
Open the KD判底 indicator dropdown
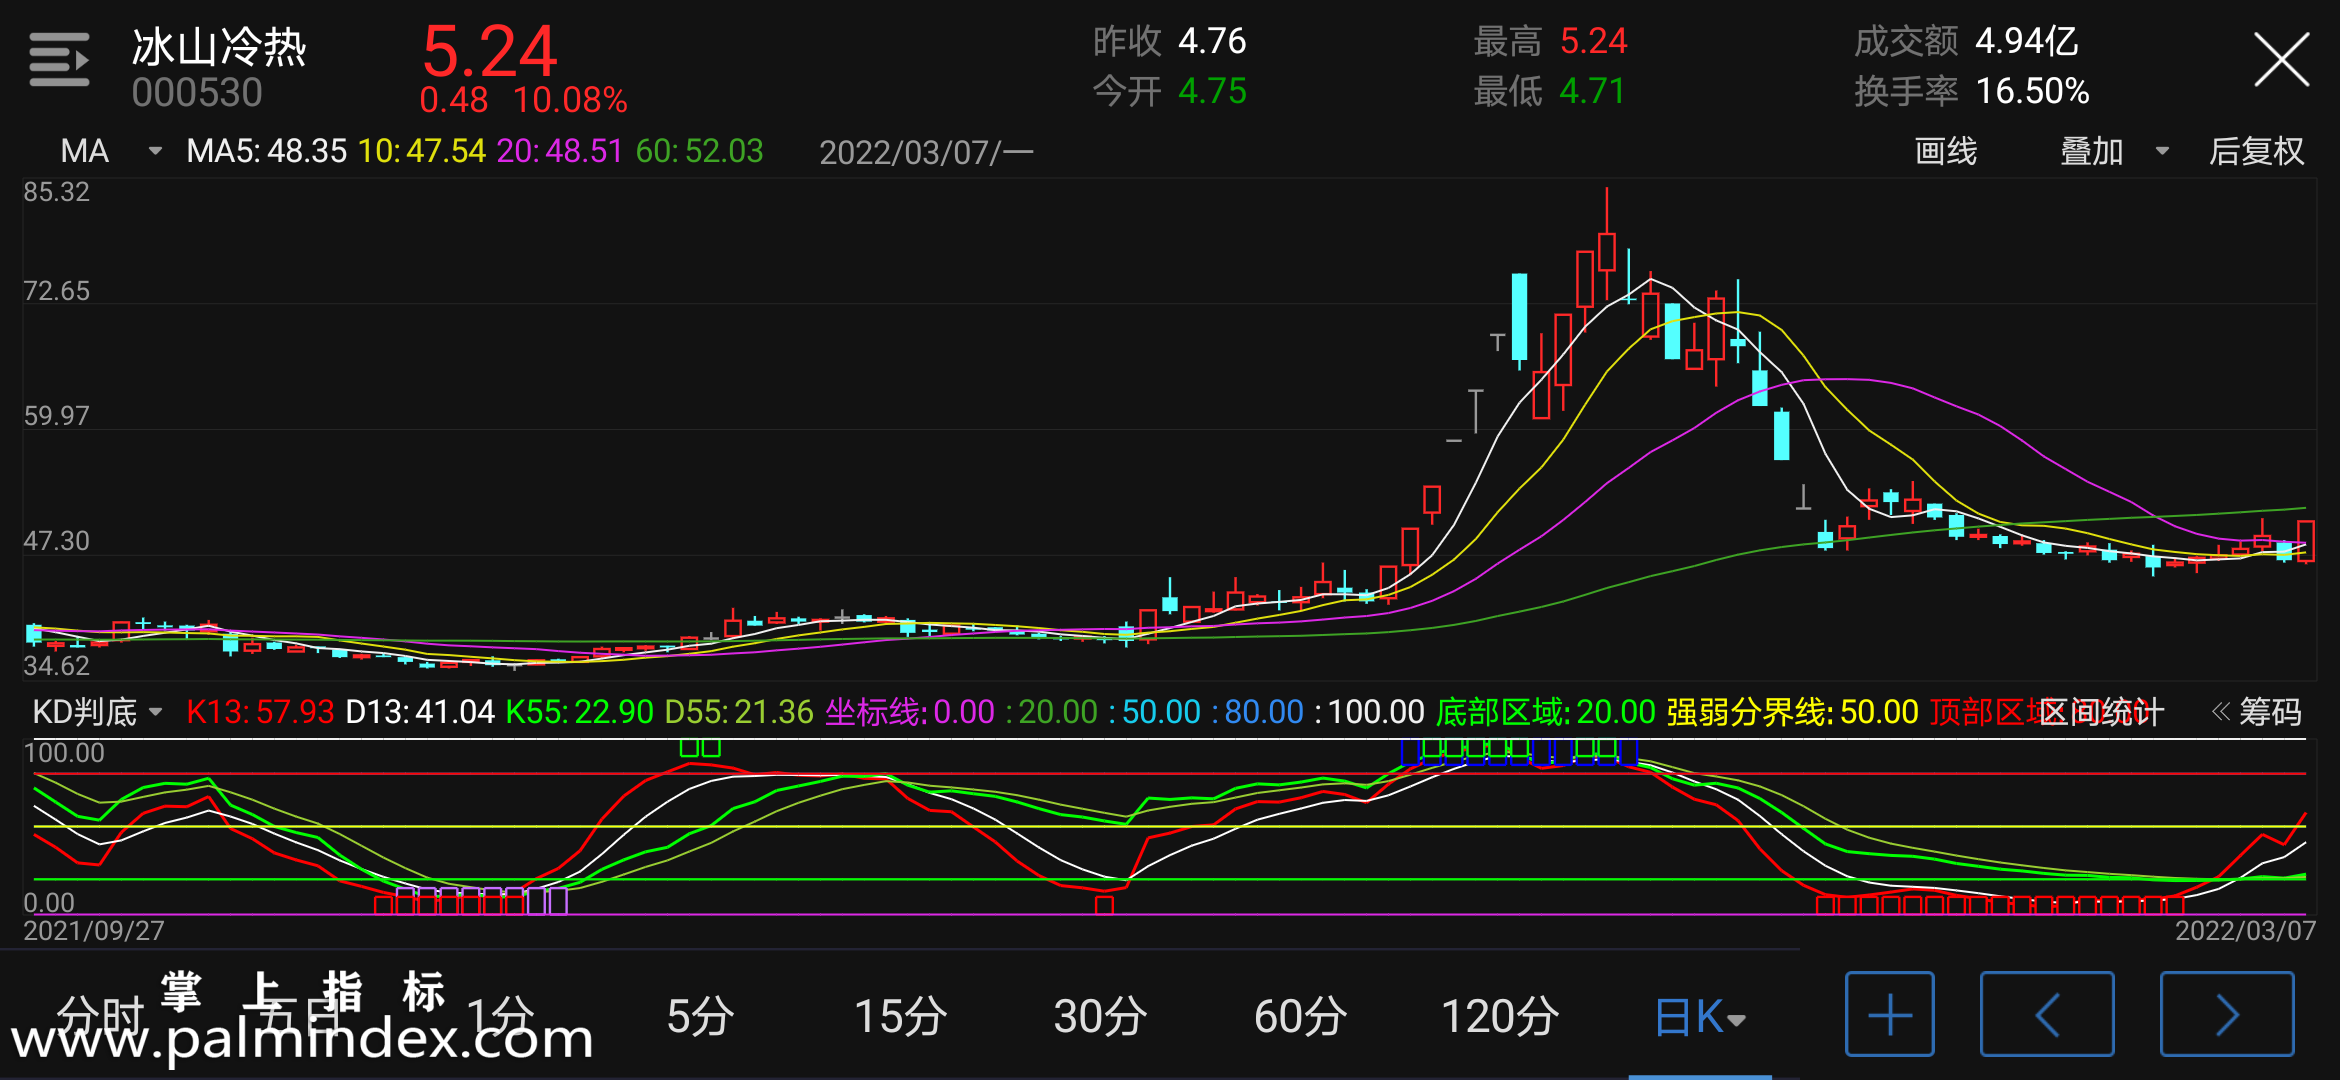[155, 712]
